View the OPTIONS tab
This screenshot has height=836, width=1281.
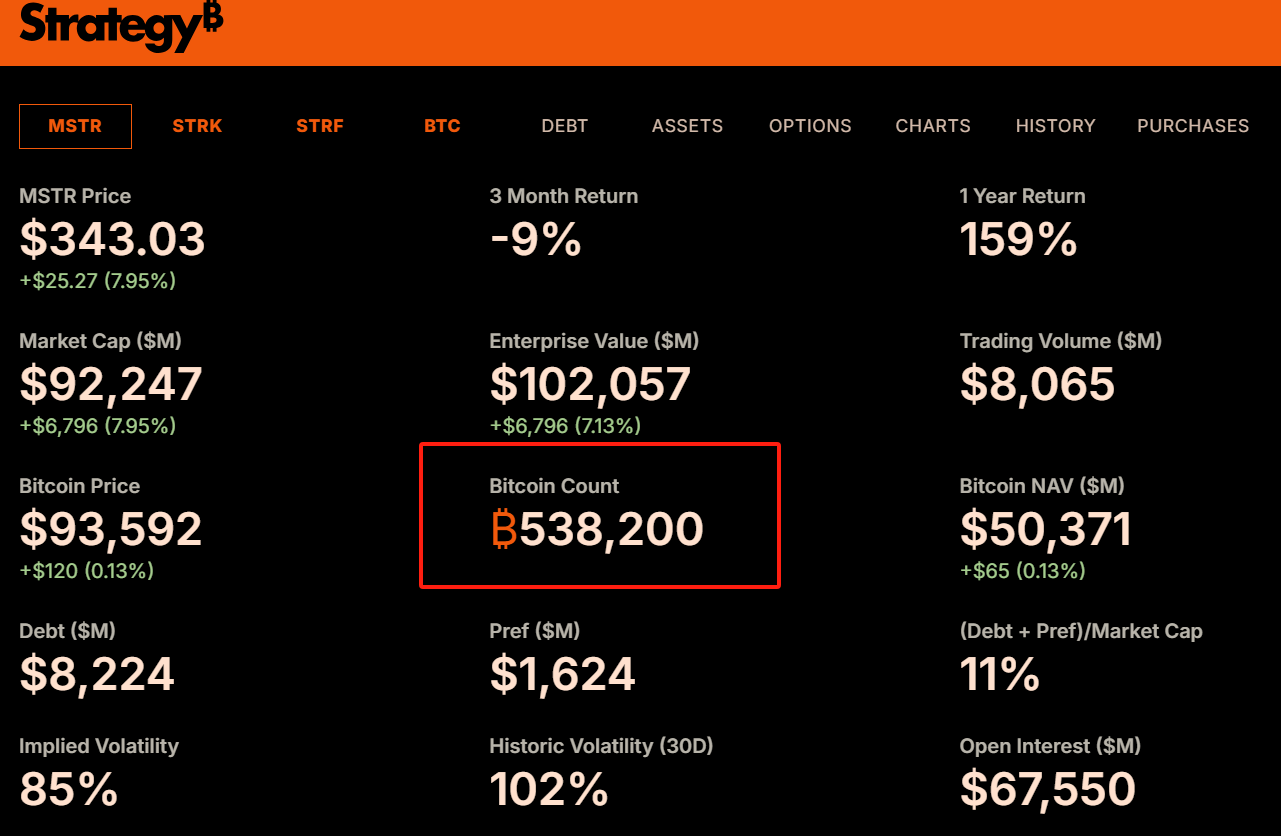pyautogui.click(x=810, y=126)
